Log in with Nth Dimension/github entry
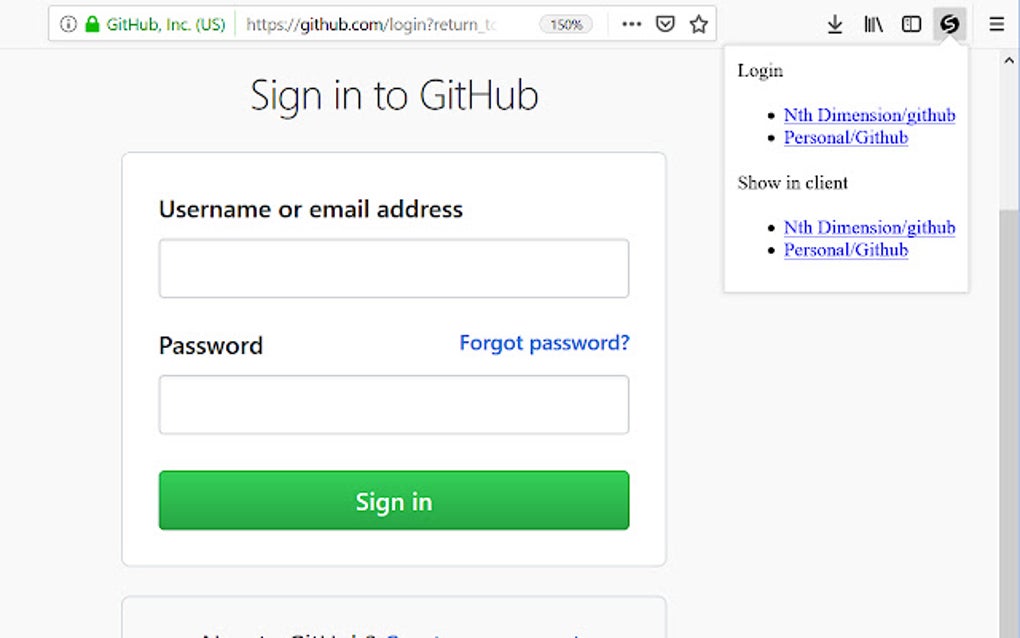 869,115
